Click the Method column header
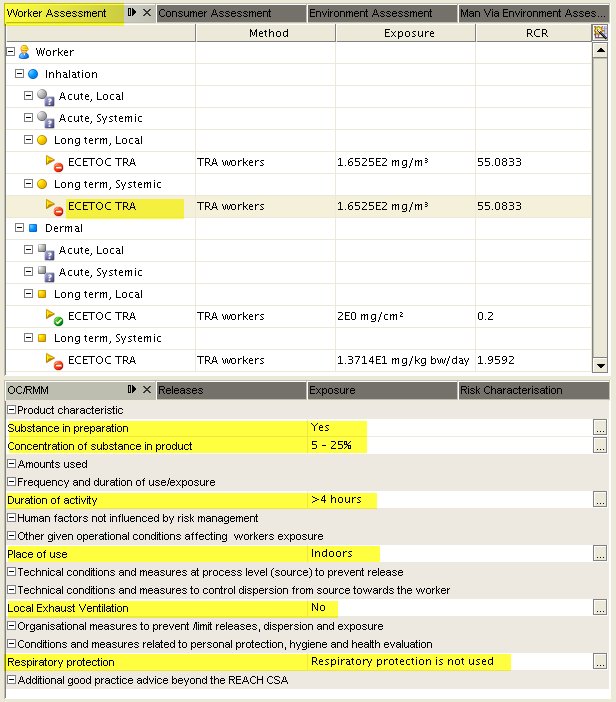 coord(266,33)
